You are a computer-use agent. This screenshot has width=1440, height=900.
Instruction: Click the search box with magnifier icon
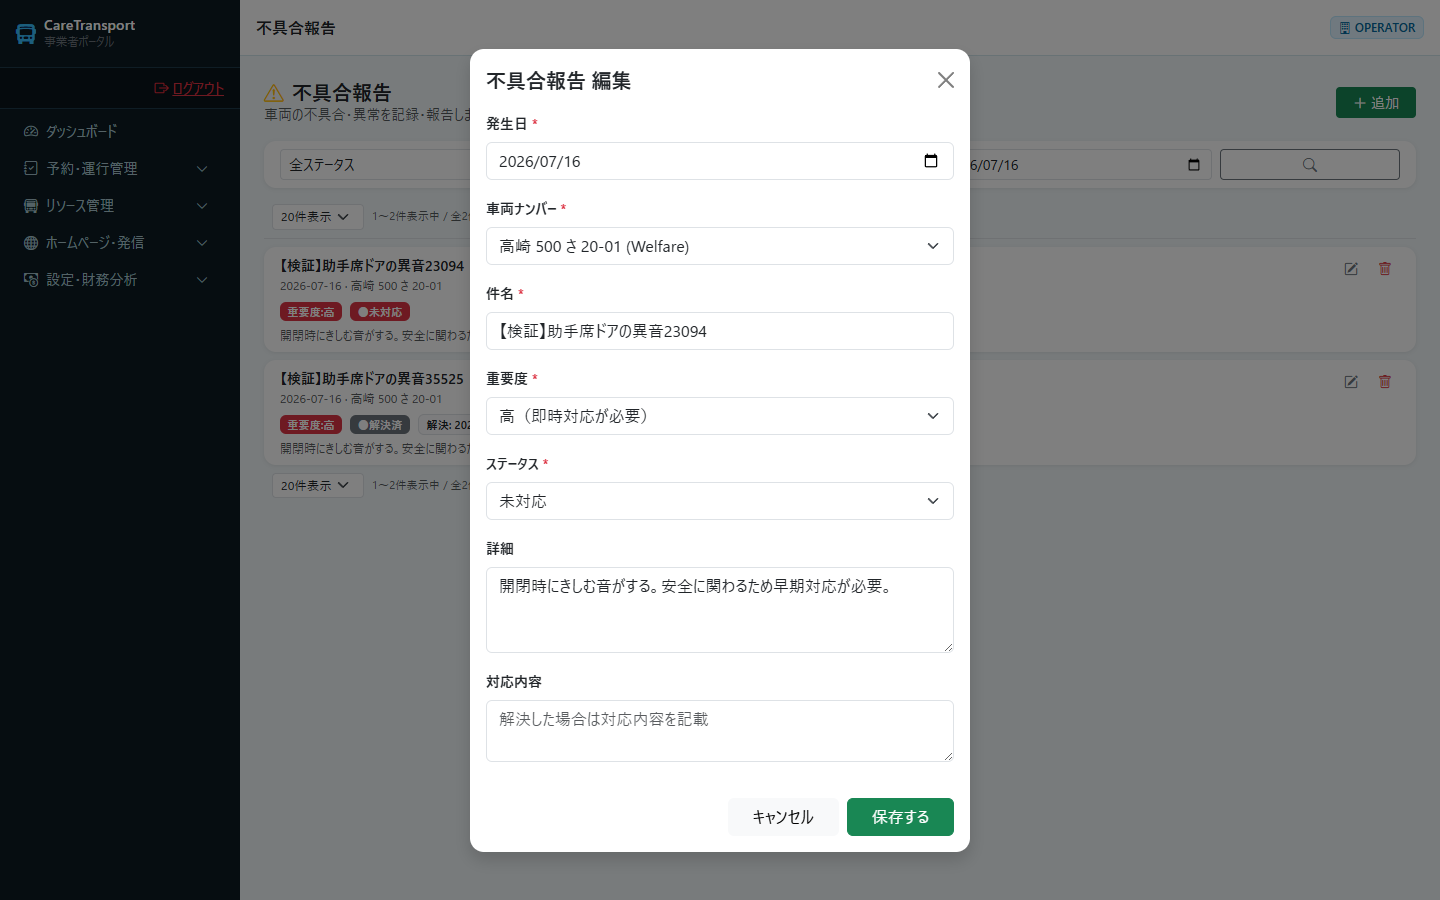(1310, 165)
